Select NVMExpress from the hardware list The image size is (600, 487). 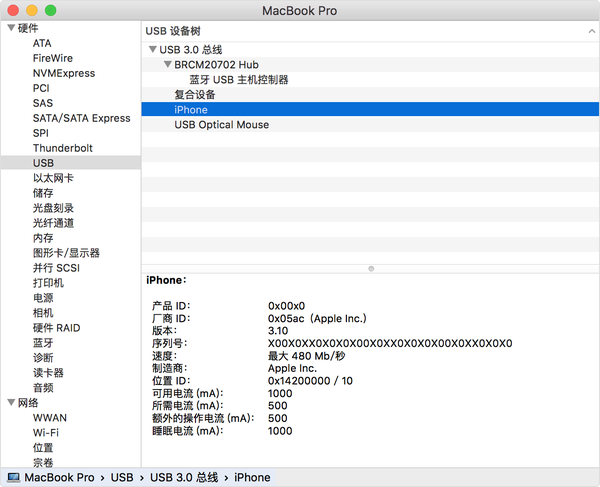pos(64,73)
